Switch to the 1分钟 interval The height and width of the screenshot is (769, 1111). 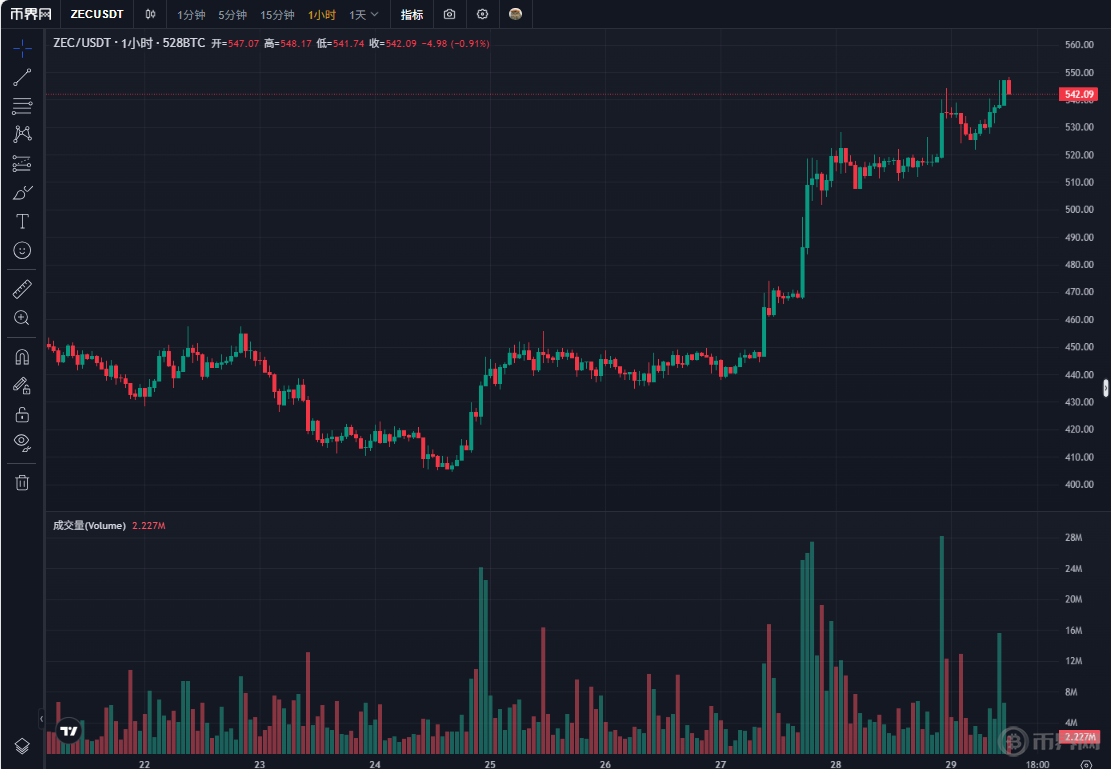pyautogui.click(x=191, y=15)
